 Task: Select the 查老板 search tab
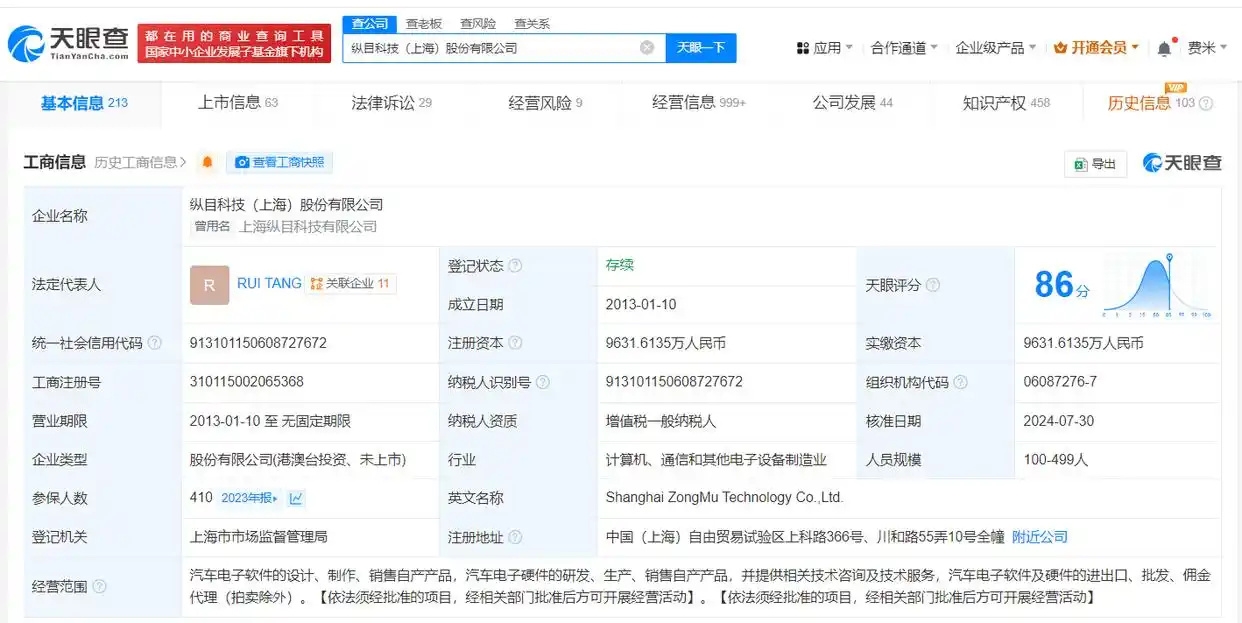point(422,23)
